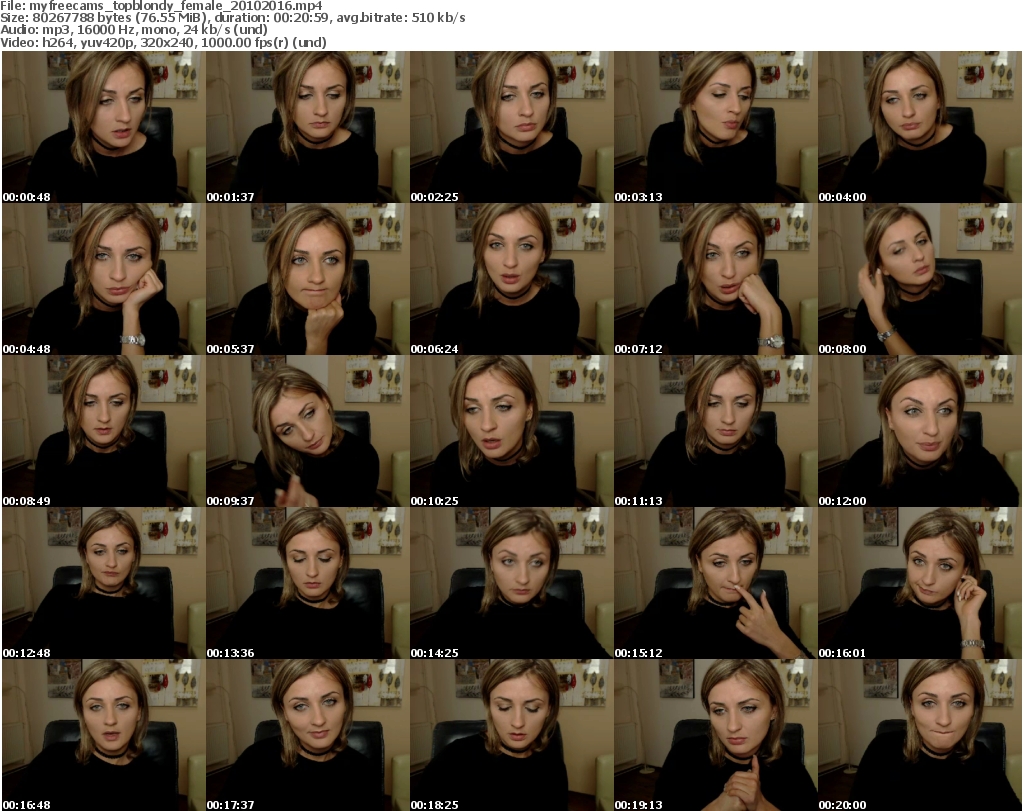Image resolution: width=1024 pixels, height=811 pixels.
Task: Select the thumbnail timestamped 00:04:48
Action: (x=104, y=279)
